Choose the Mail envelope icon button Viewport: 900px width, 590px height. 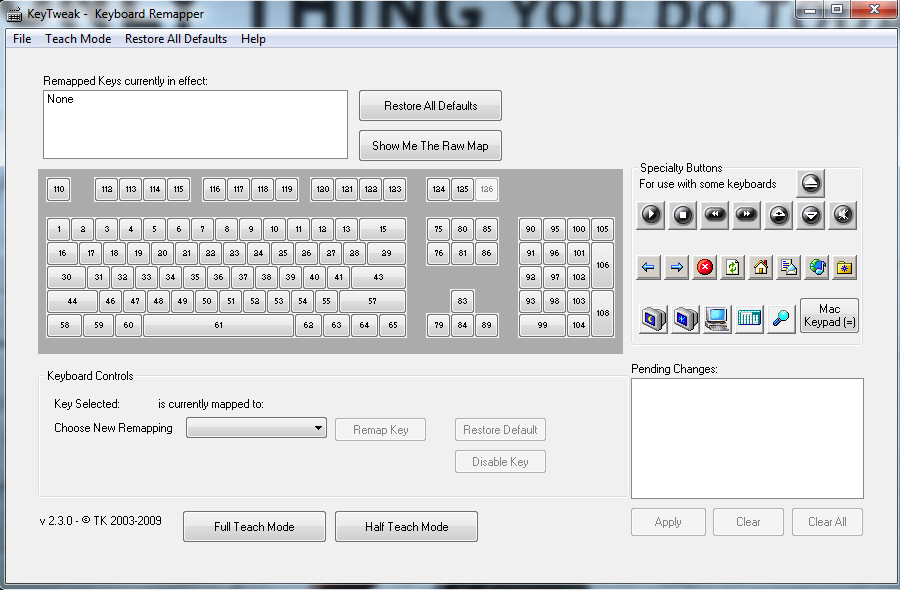[789, 267]
